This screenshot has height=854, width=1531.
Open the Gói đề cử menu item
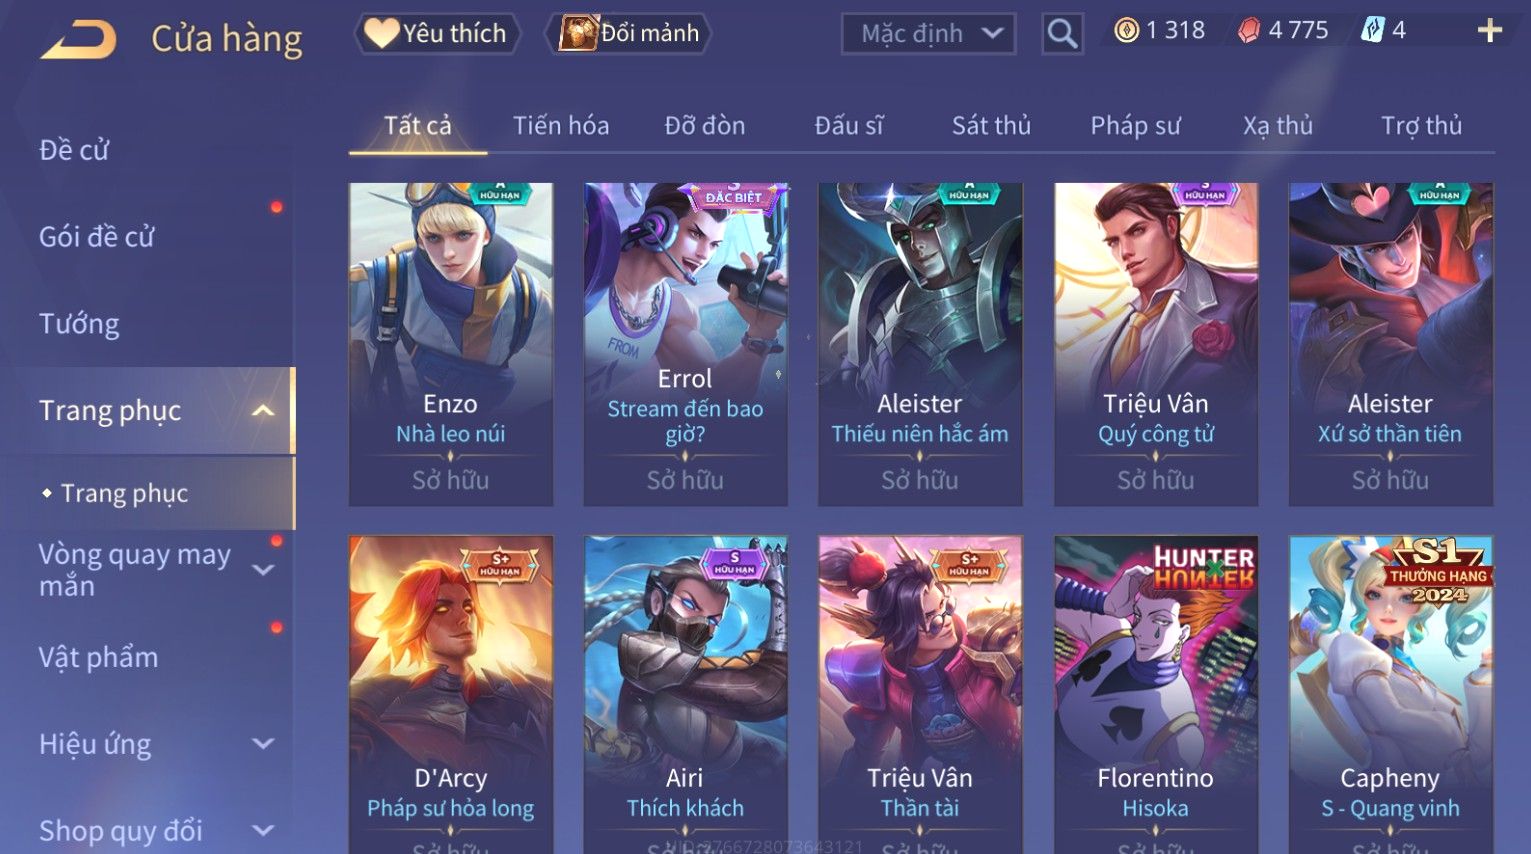pyautogui.click(x=97, y=237)
